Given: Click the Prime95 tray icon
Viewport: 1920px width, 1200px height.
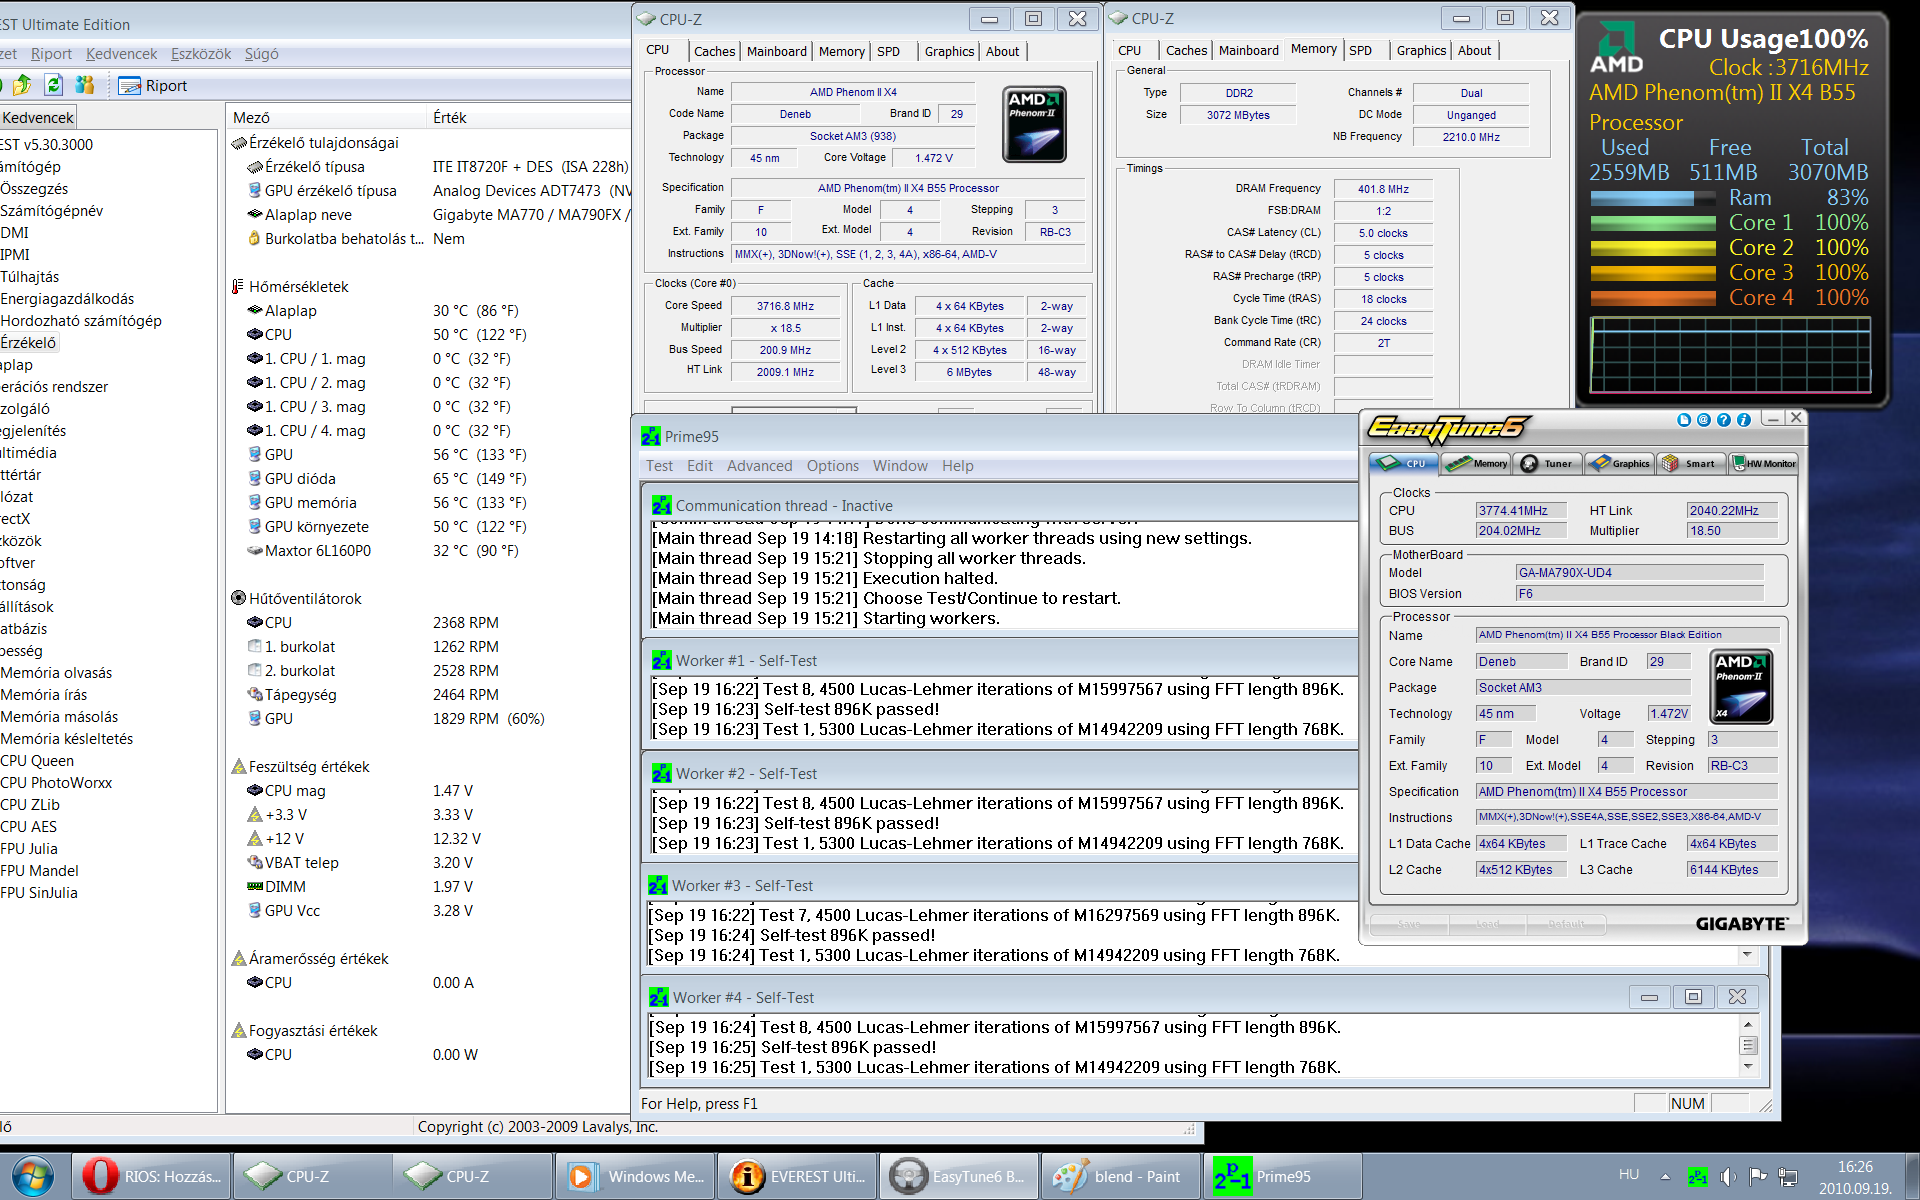Looking at the screenshot, I should (x=1697, y=1177).
